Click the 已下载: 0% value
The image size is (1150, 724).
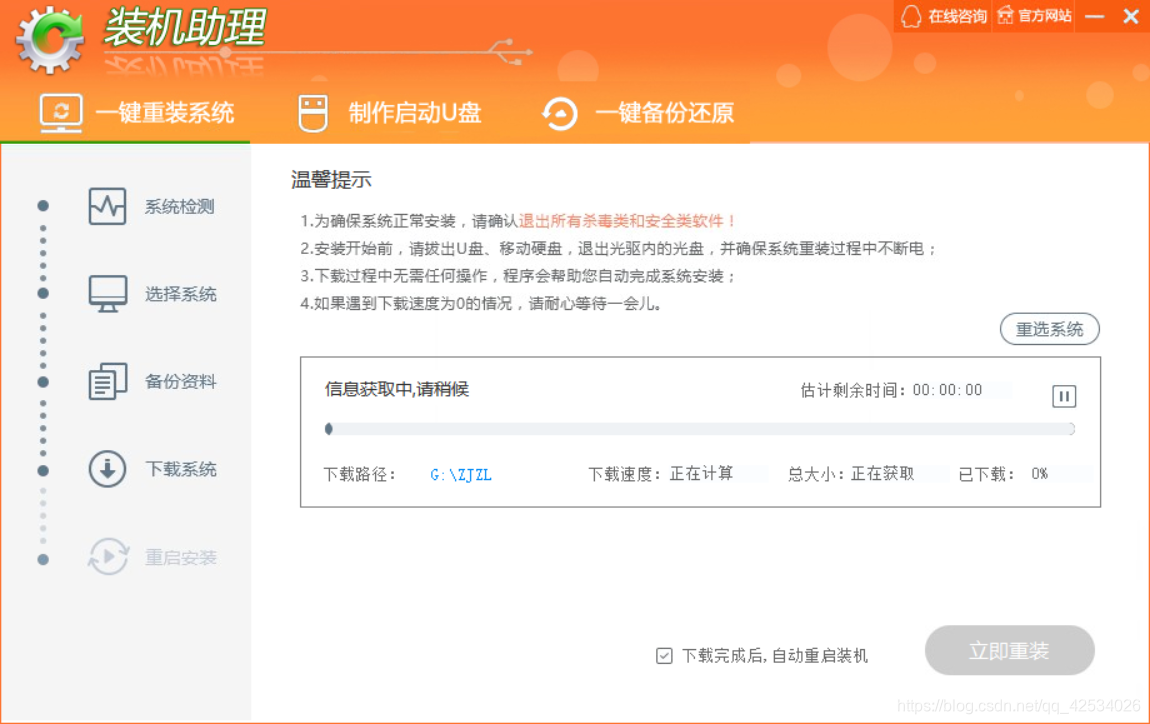pyautogui.click(x=1039, y=474)
